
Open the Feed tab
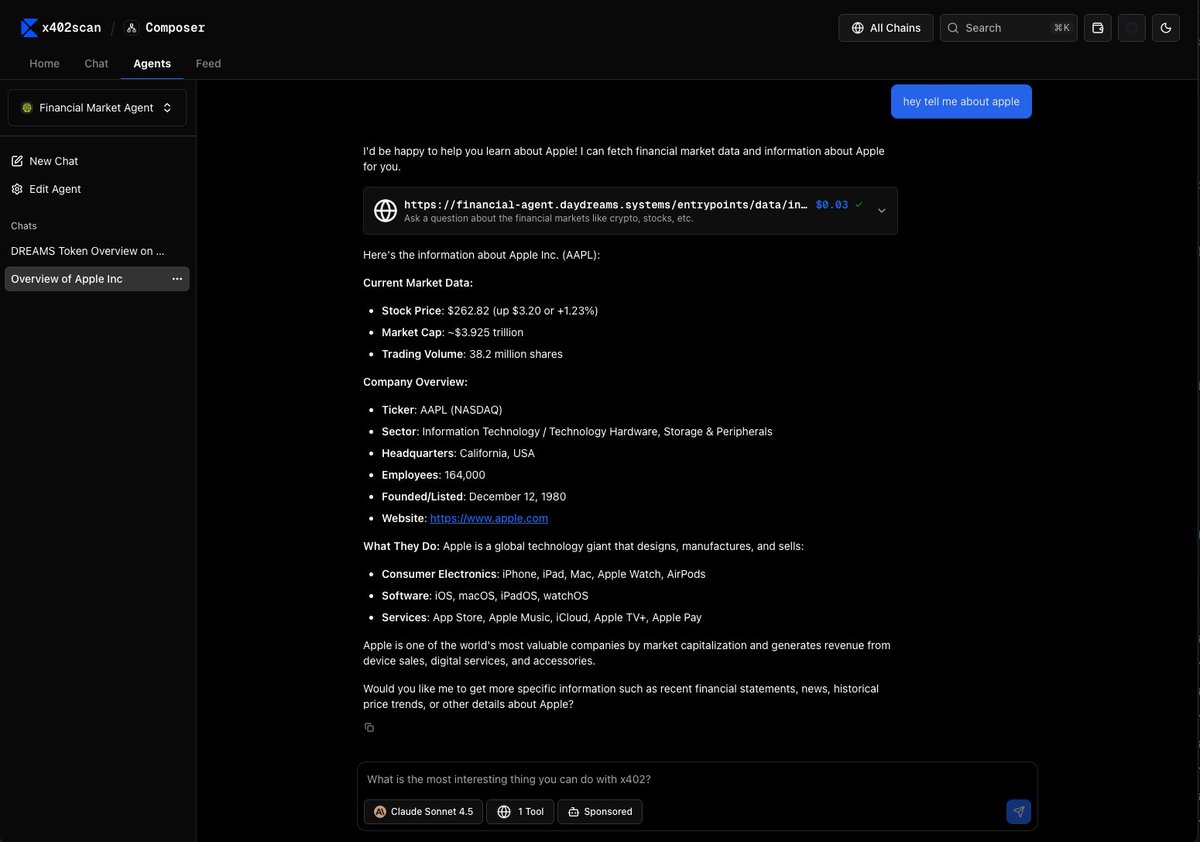(x=208, y=63)
